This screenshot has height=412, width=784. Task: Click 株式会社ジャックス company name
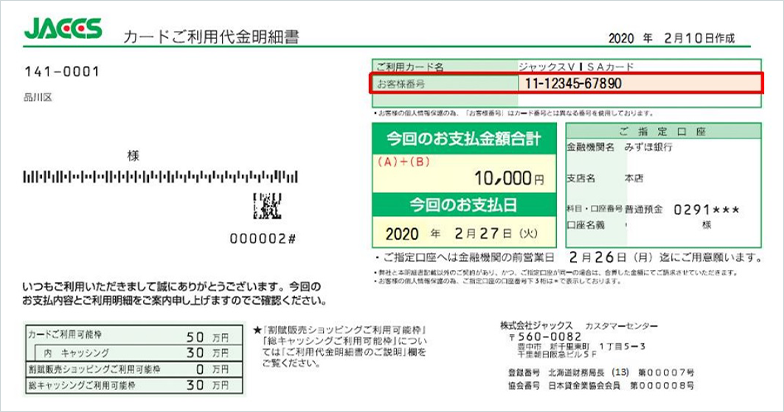pos(536,326)
